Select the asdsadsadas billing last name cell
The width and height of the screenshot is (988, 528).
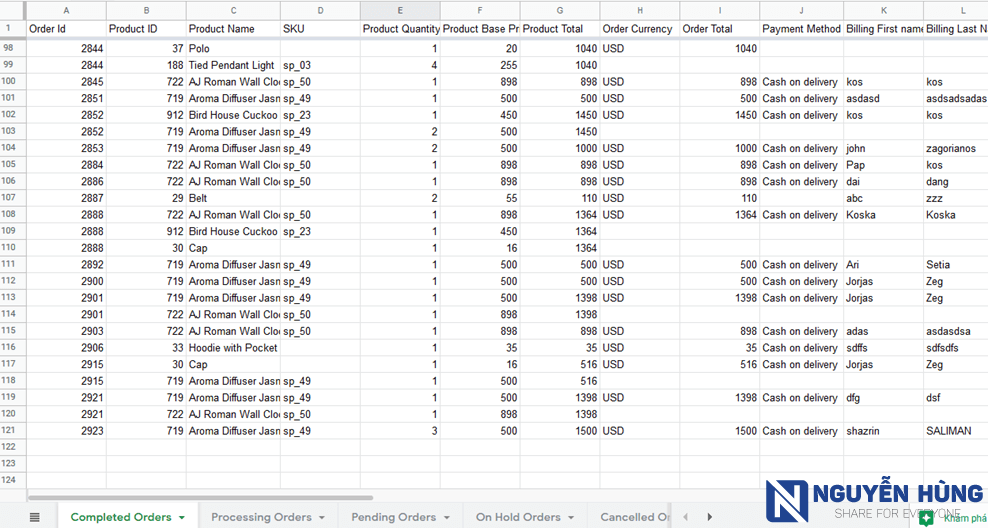tap(956, 98)
